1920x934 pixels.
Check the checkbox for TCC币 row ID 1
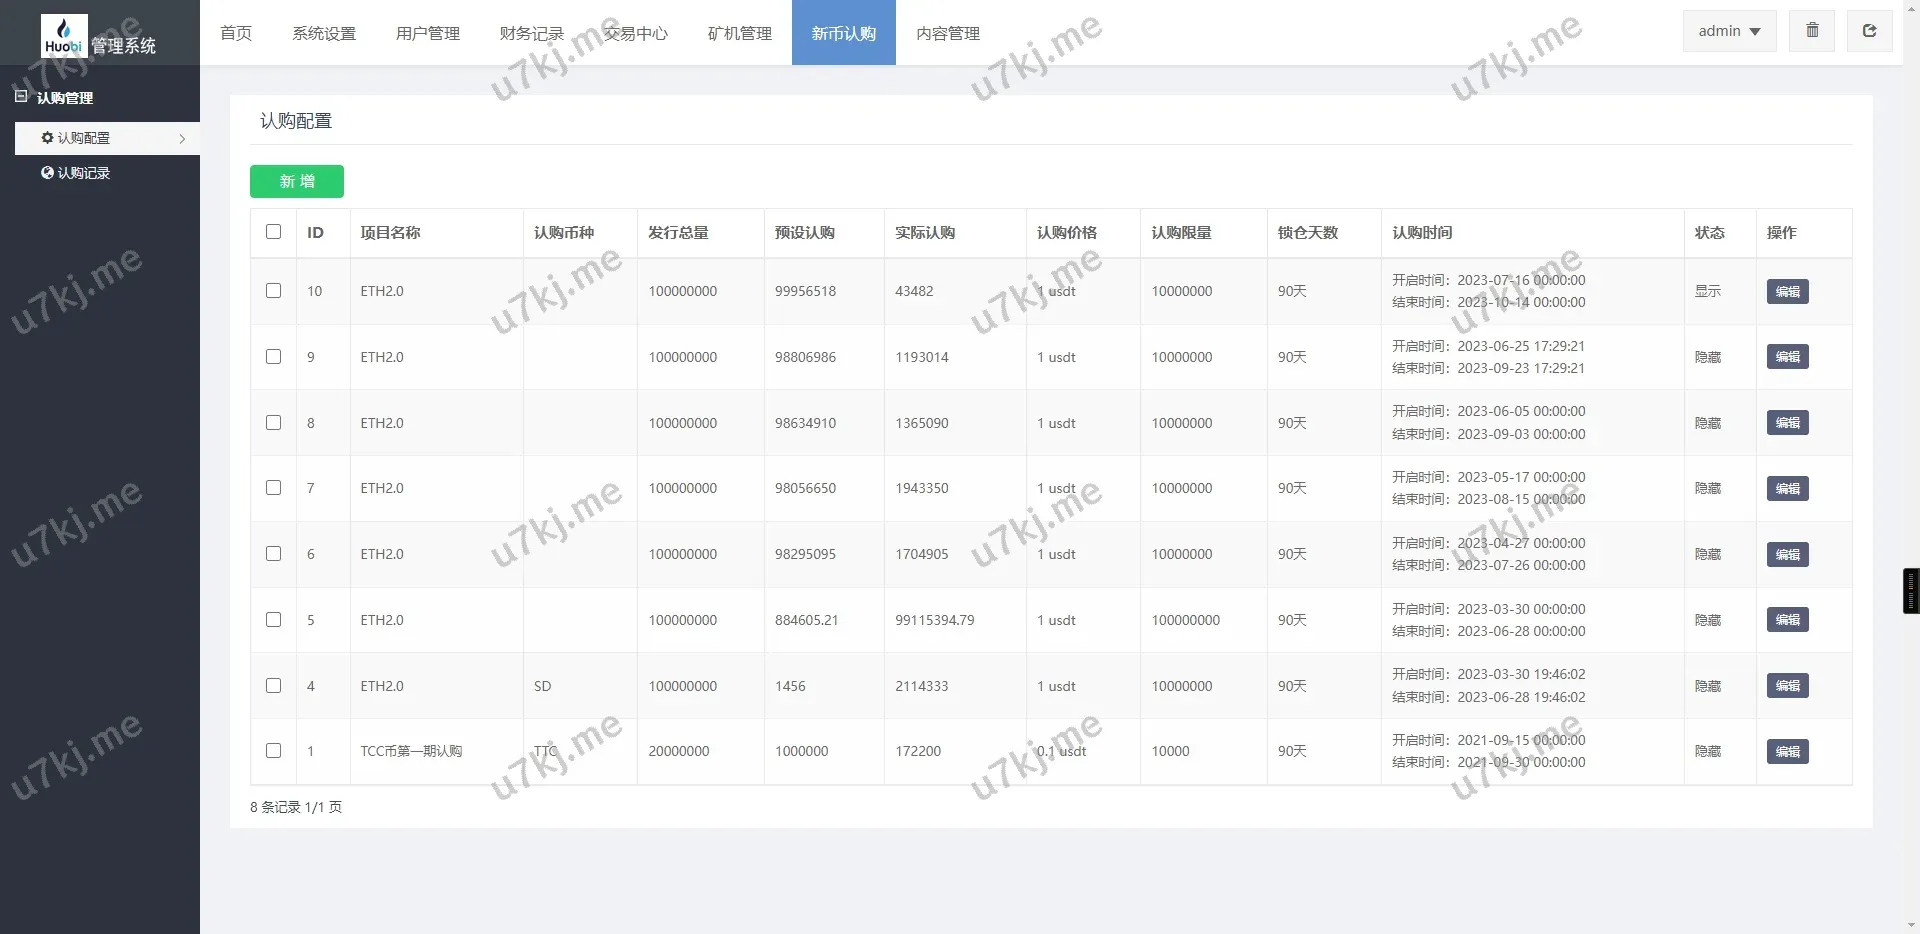273,751
